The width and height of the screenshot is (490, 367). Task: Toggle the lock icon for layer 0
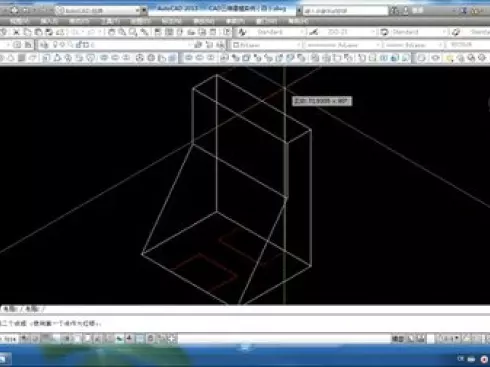tap(79, 44)
